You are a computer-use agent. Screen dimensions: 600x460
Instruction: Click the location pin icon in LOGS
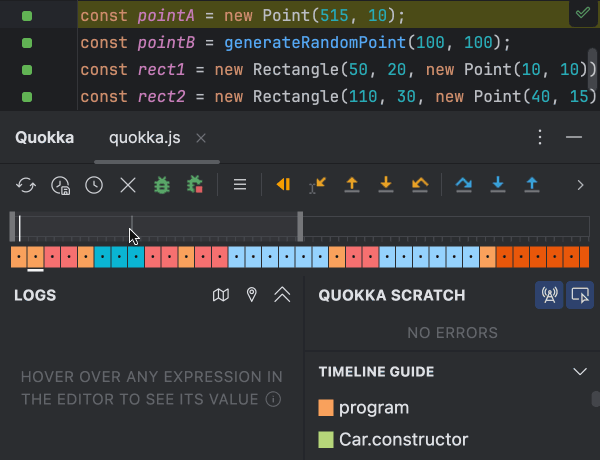[251, 295]
